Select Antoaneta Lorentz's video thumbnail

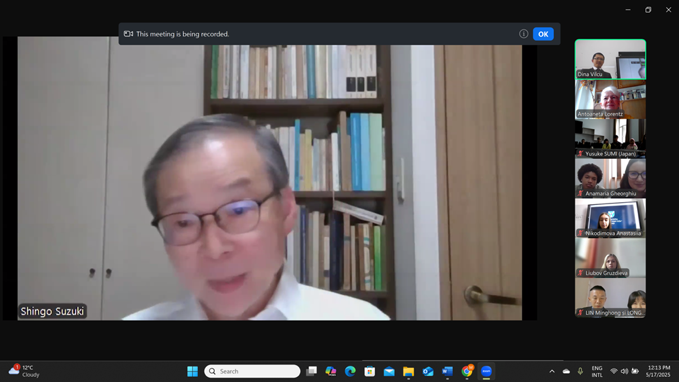pos(610,99)
